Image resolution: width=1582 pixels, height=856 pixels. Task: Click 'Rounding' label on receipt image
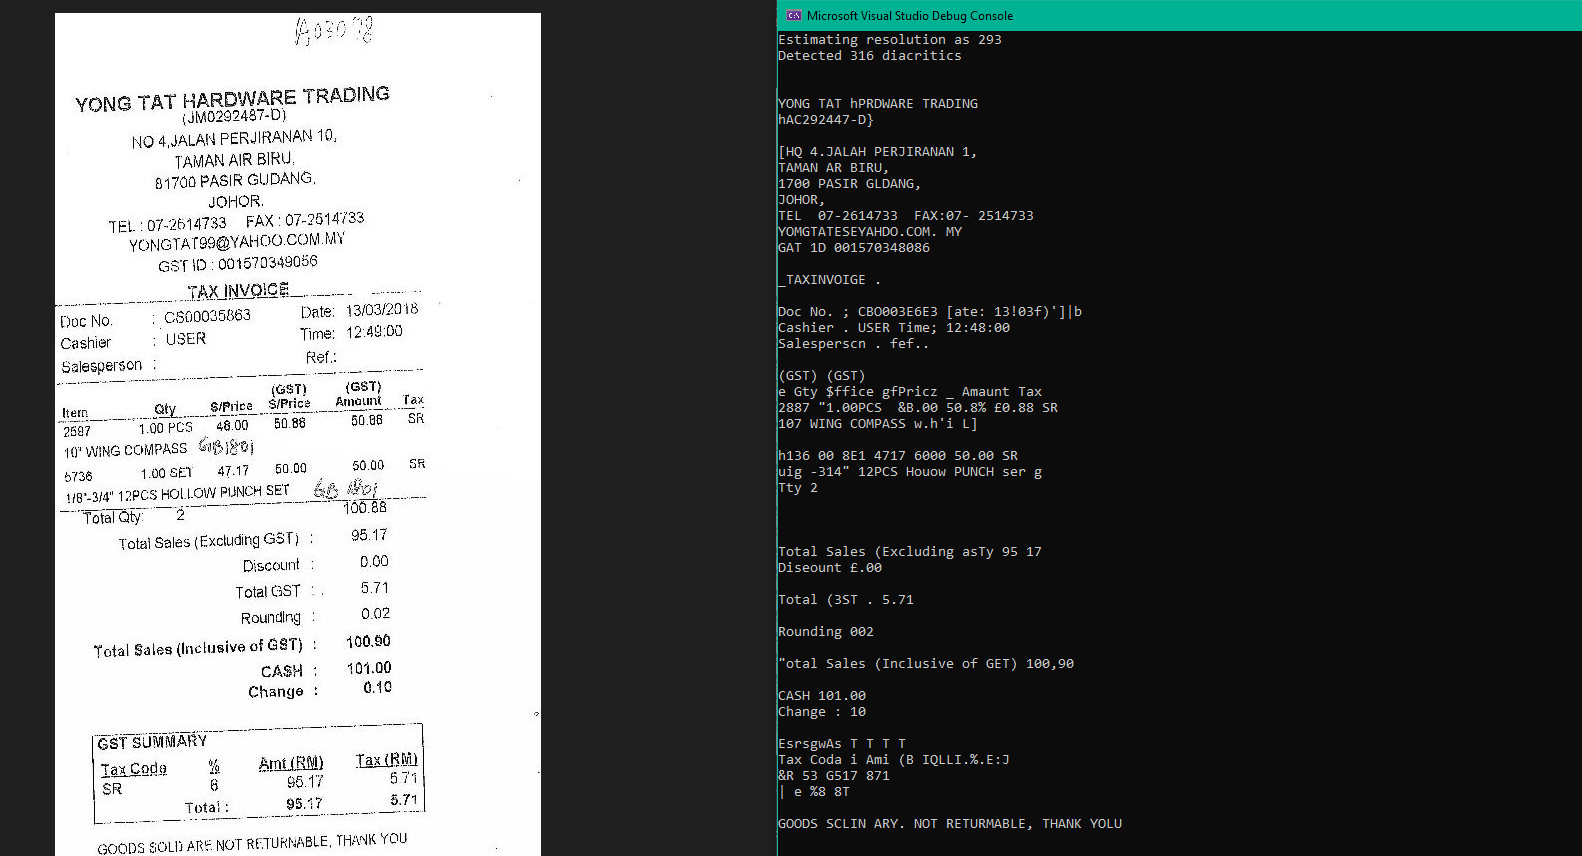(270, 618)
